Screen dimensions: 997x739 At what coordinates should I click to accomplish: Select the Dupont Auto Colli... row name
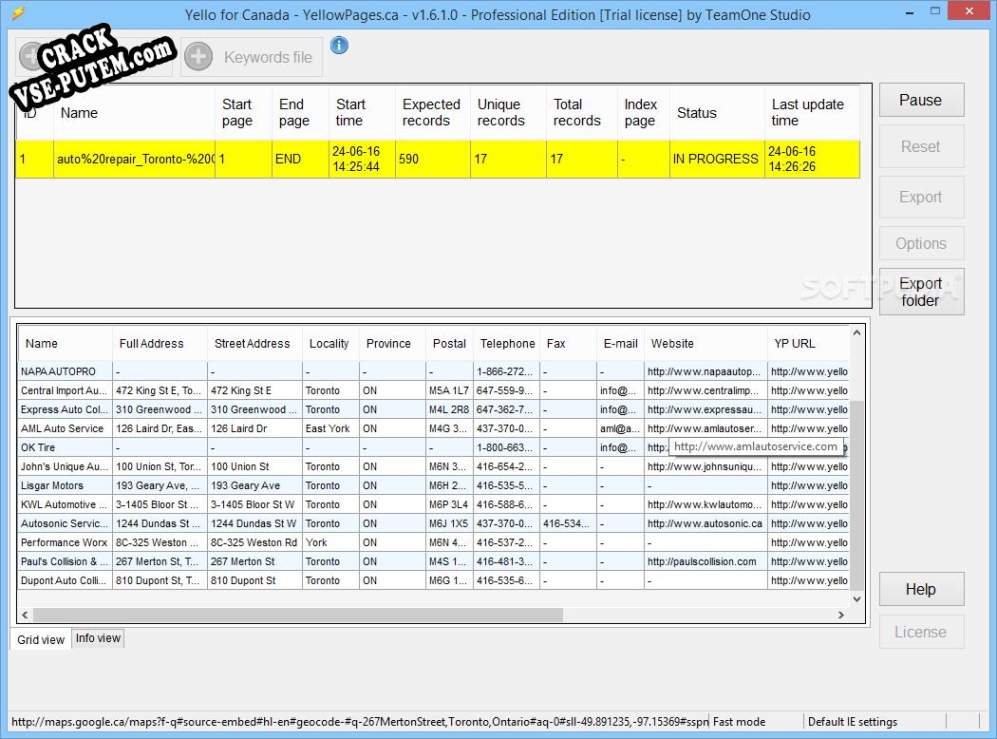pos(64,581)
